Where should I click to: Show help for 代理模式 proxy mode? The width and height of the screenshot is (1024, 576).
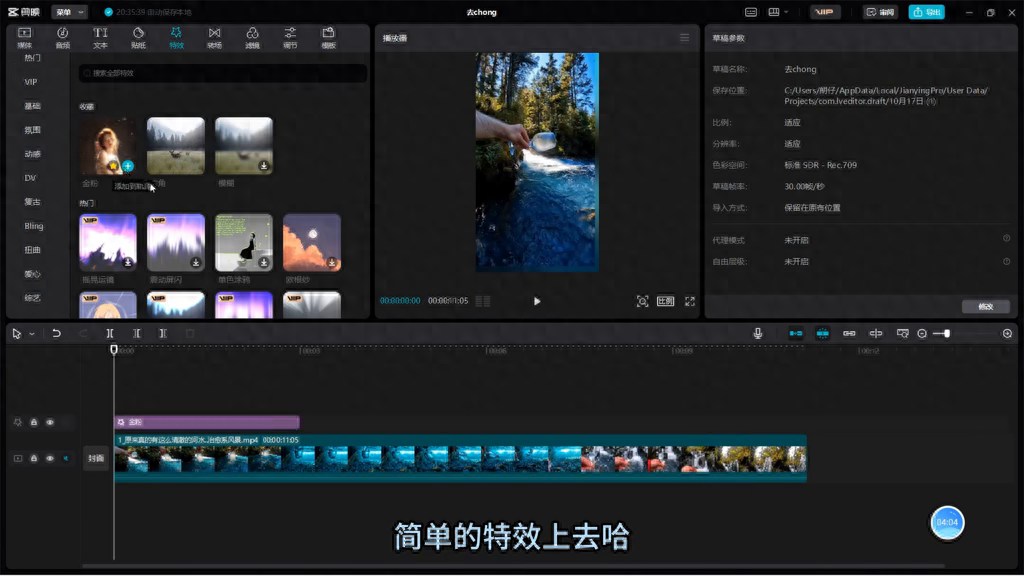pos(1006,238)
